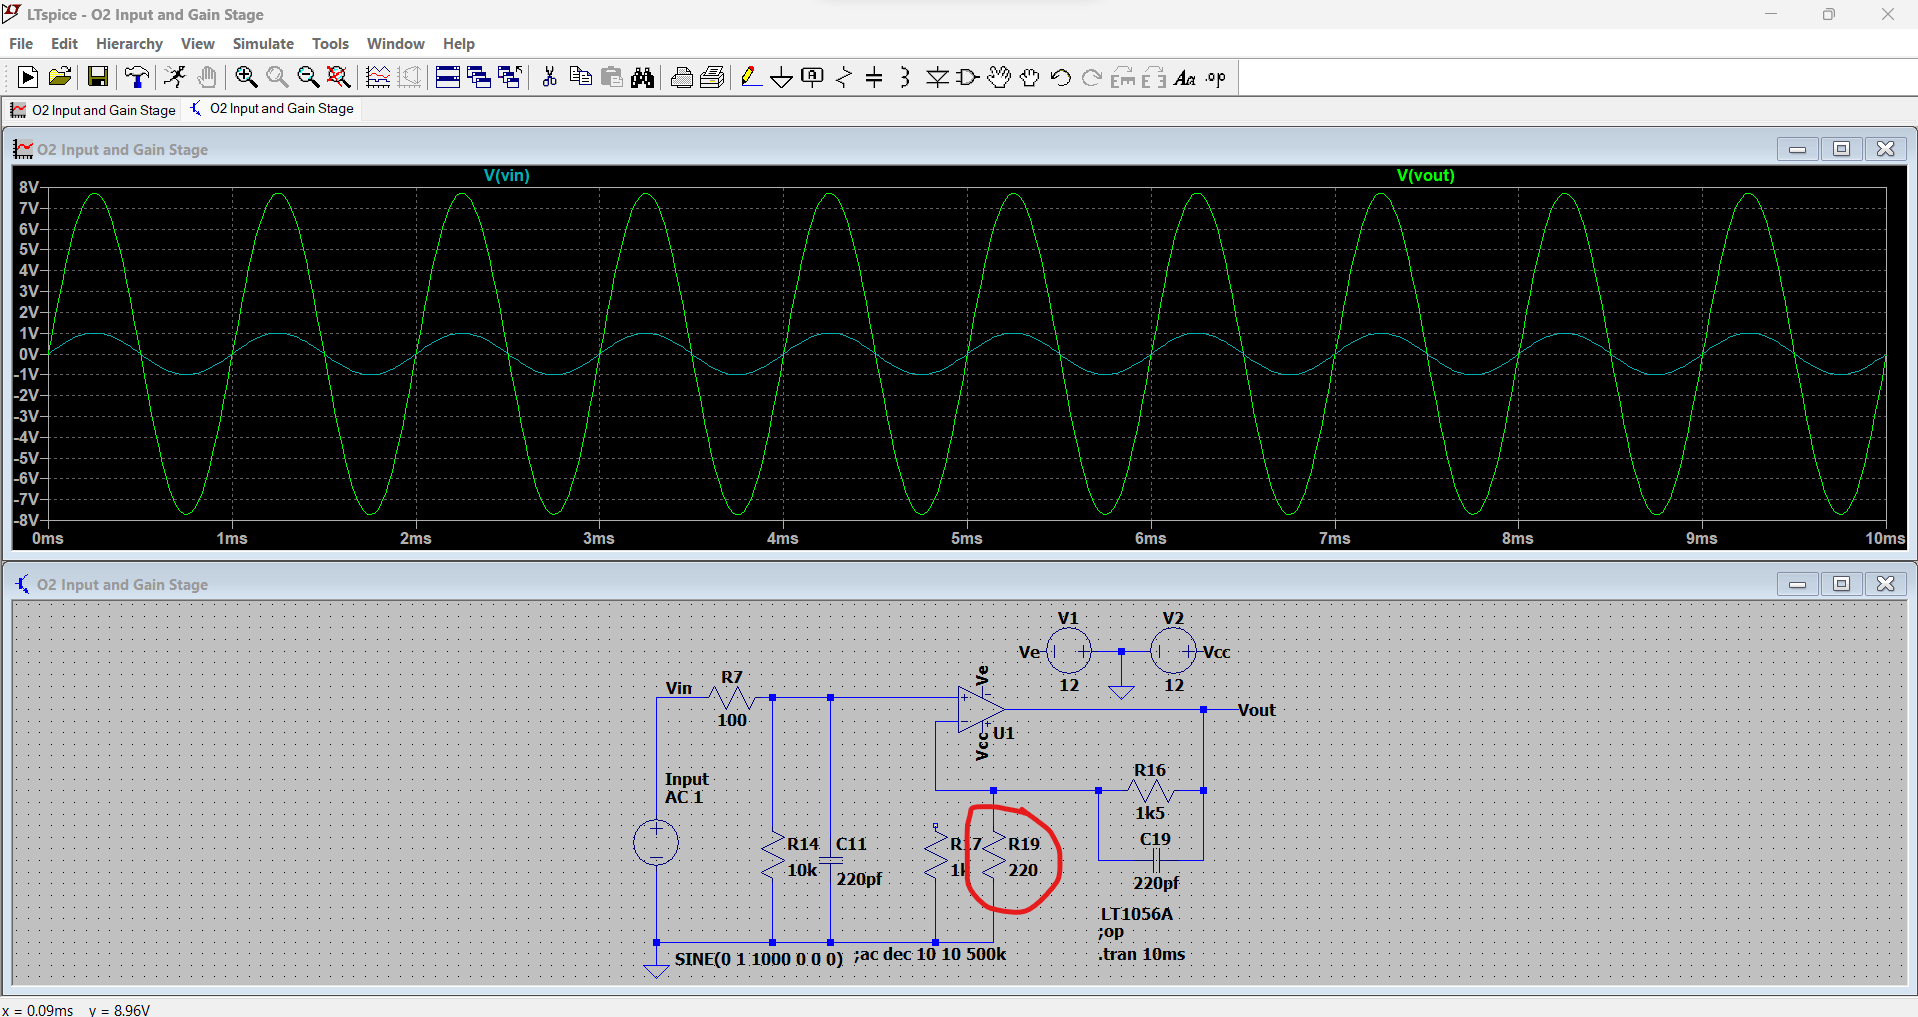
Task: Open the Hierarchy menu
Action: tap(129, 43)
